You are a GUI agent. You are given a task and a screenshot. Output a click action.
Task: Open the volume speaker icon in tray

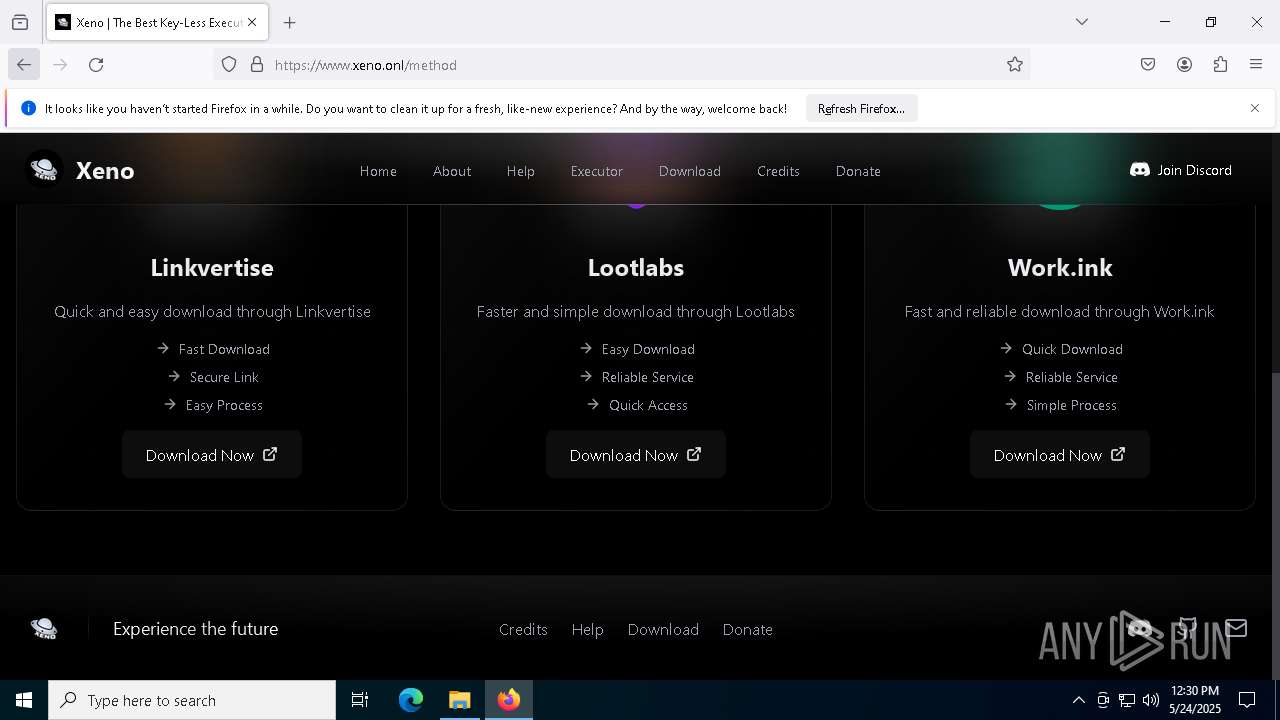pos(1151,700)
